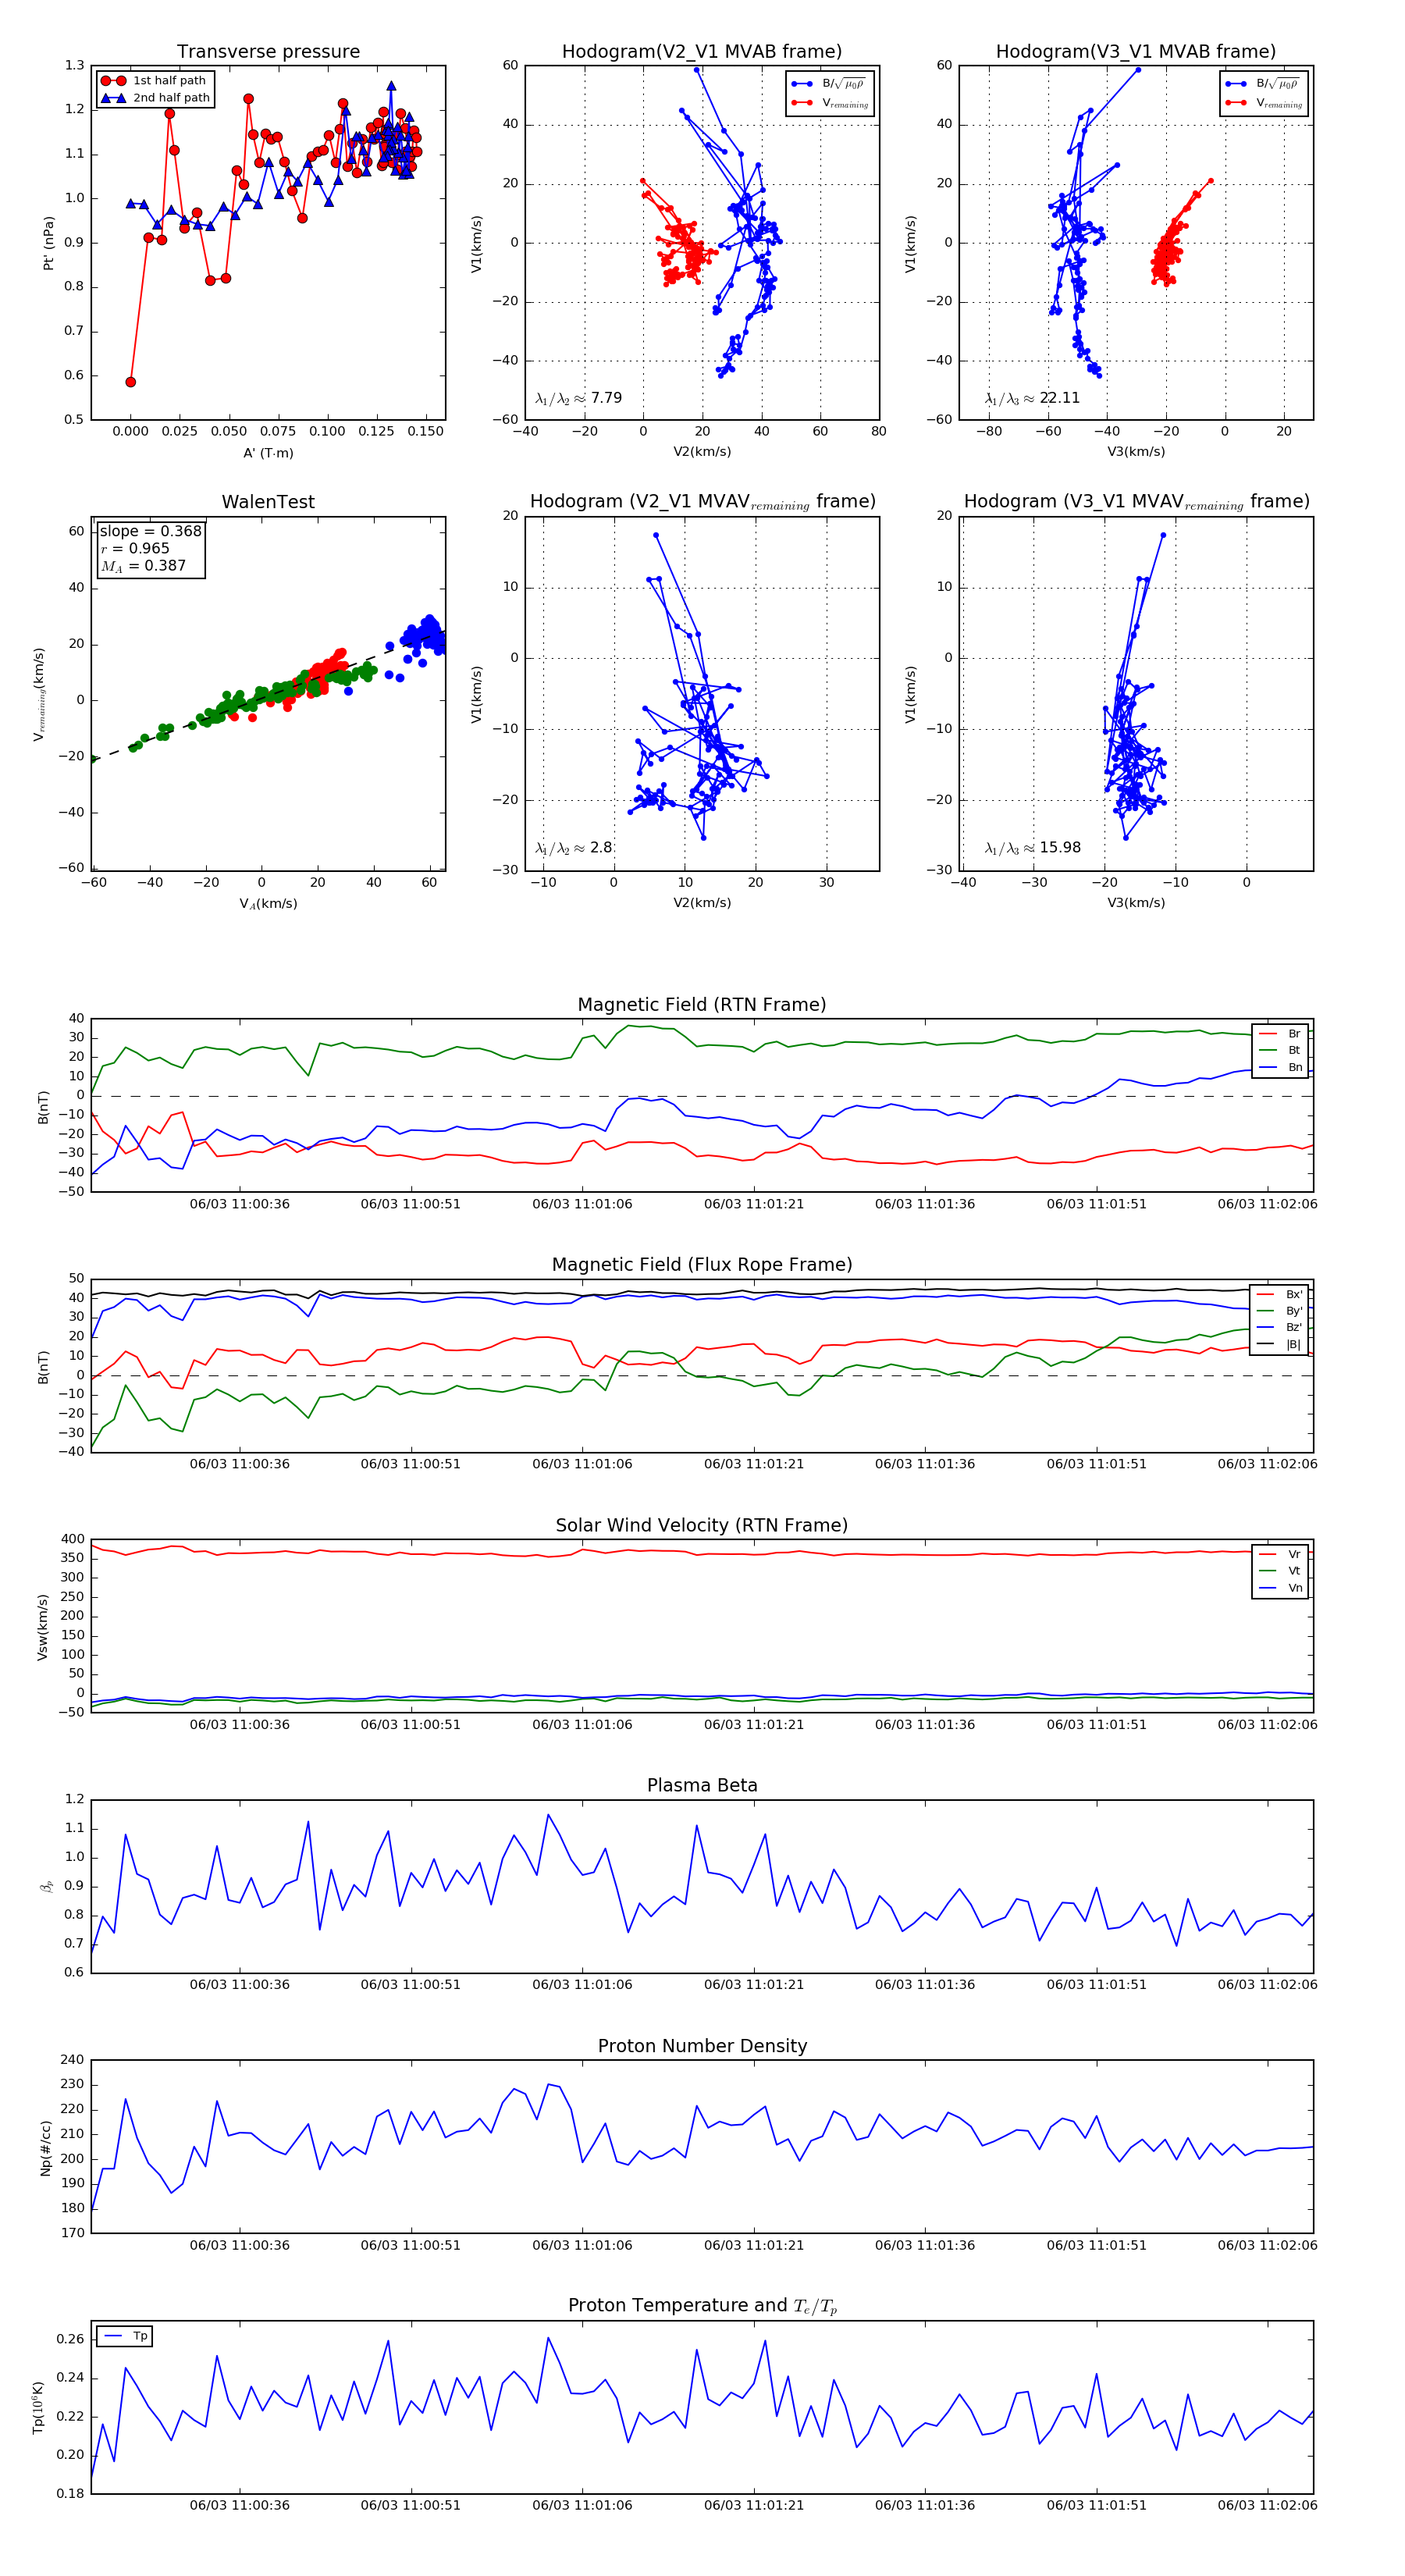Click "06/03 11:01:36" tick under Solar Wind Velocity plot
This screenshot has width=1405, height=2576.
point(925,1724)
